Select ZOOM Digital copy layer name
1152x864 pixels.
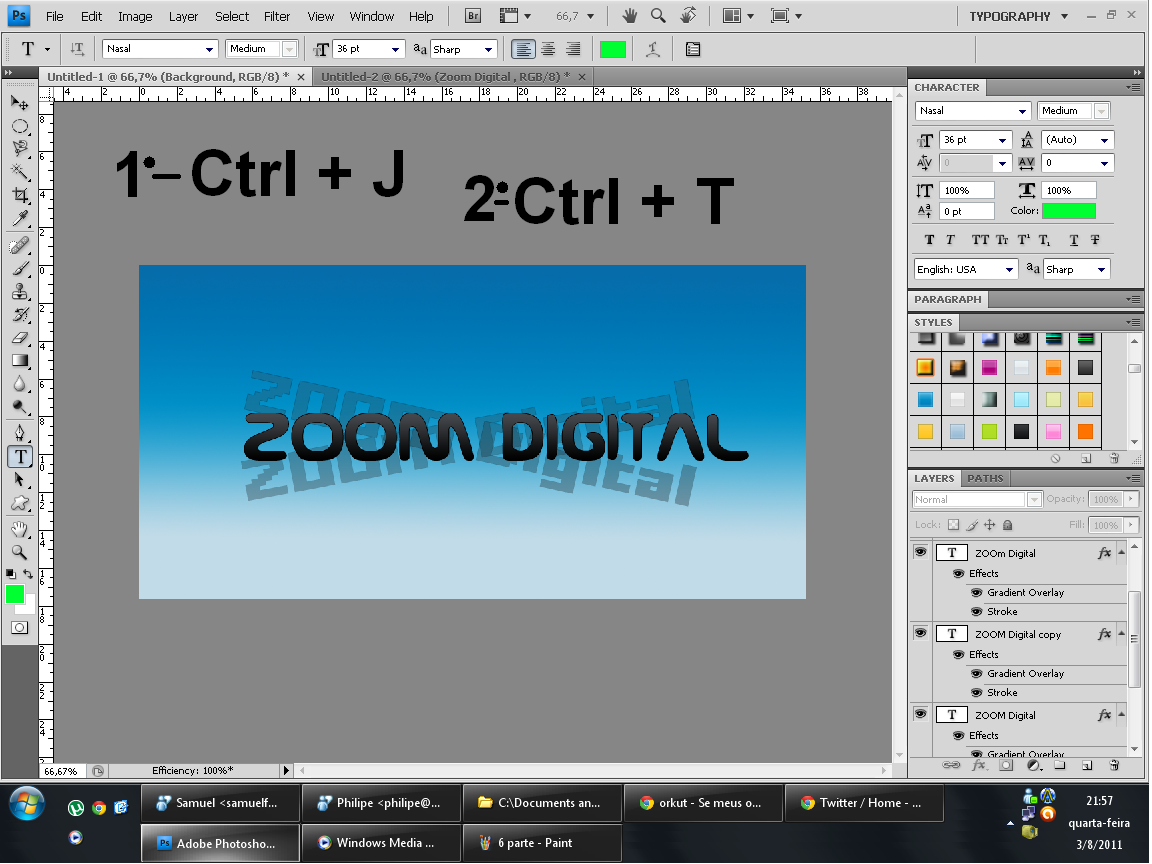pos(1018,634)
